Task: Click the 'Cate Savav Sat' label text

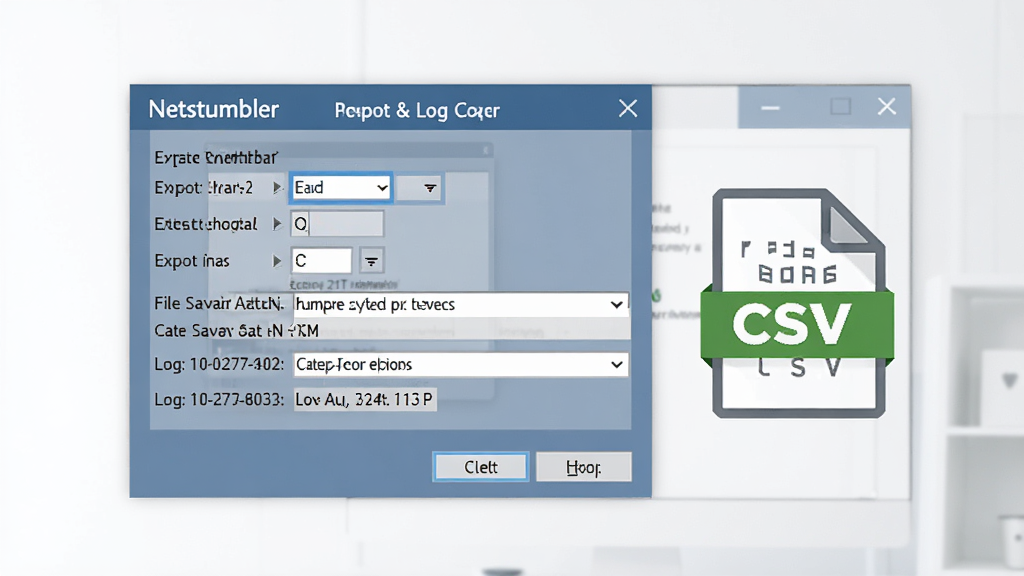Action: pos(208,331)
